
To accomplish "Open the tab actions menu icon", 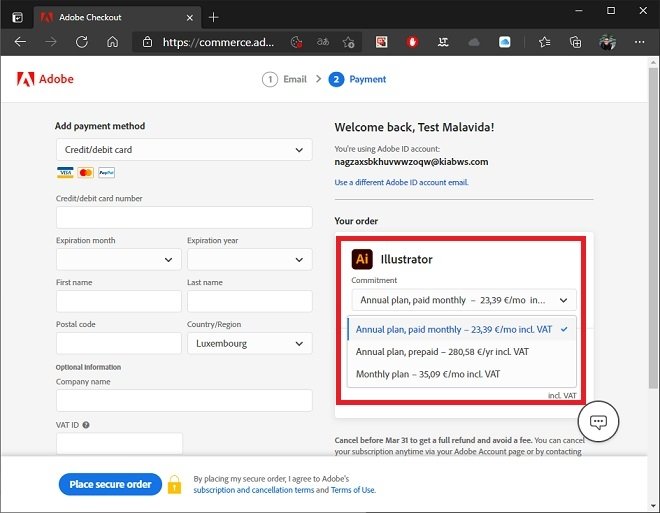I will 17,17.
